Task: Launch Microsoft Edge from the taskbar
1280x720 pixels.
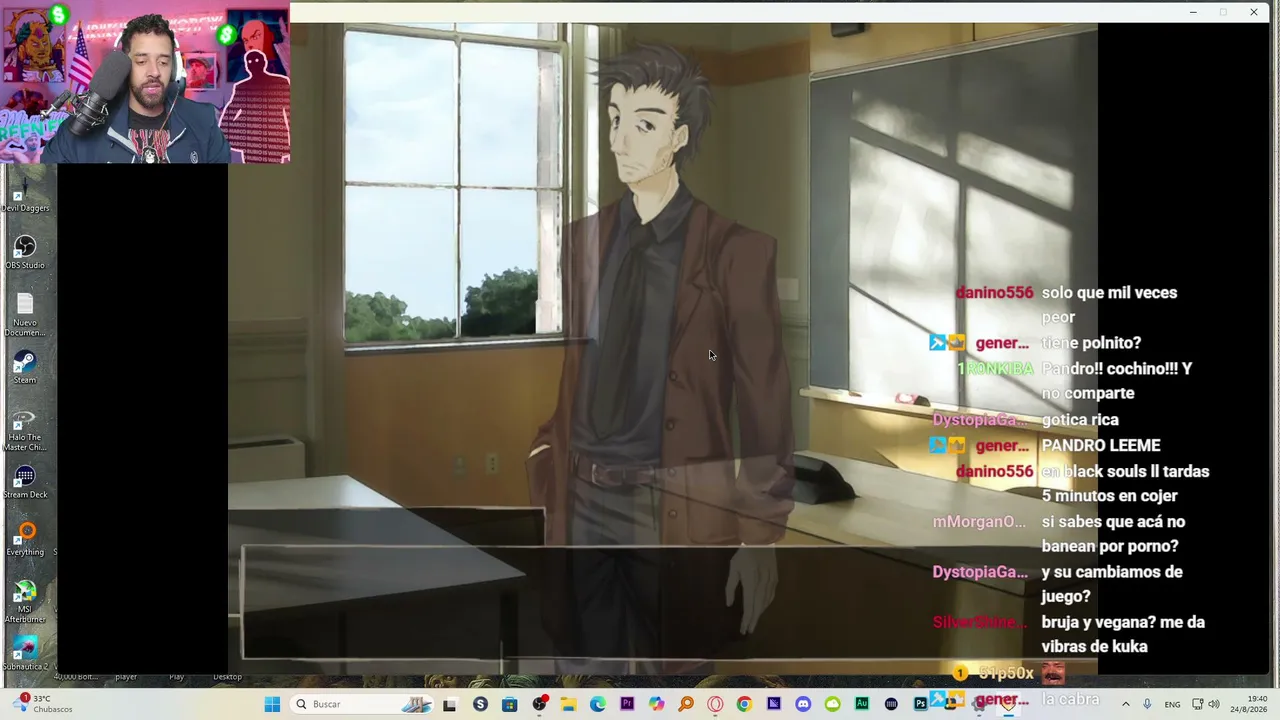Action: click(x=598, y=704)
